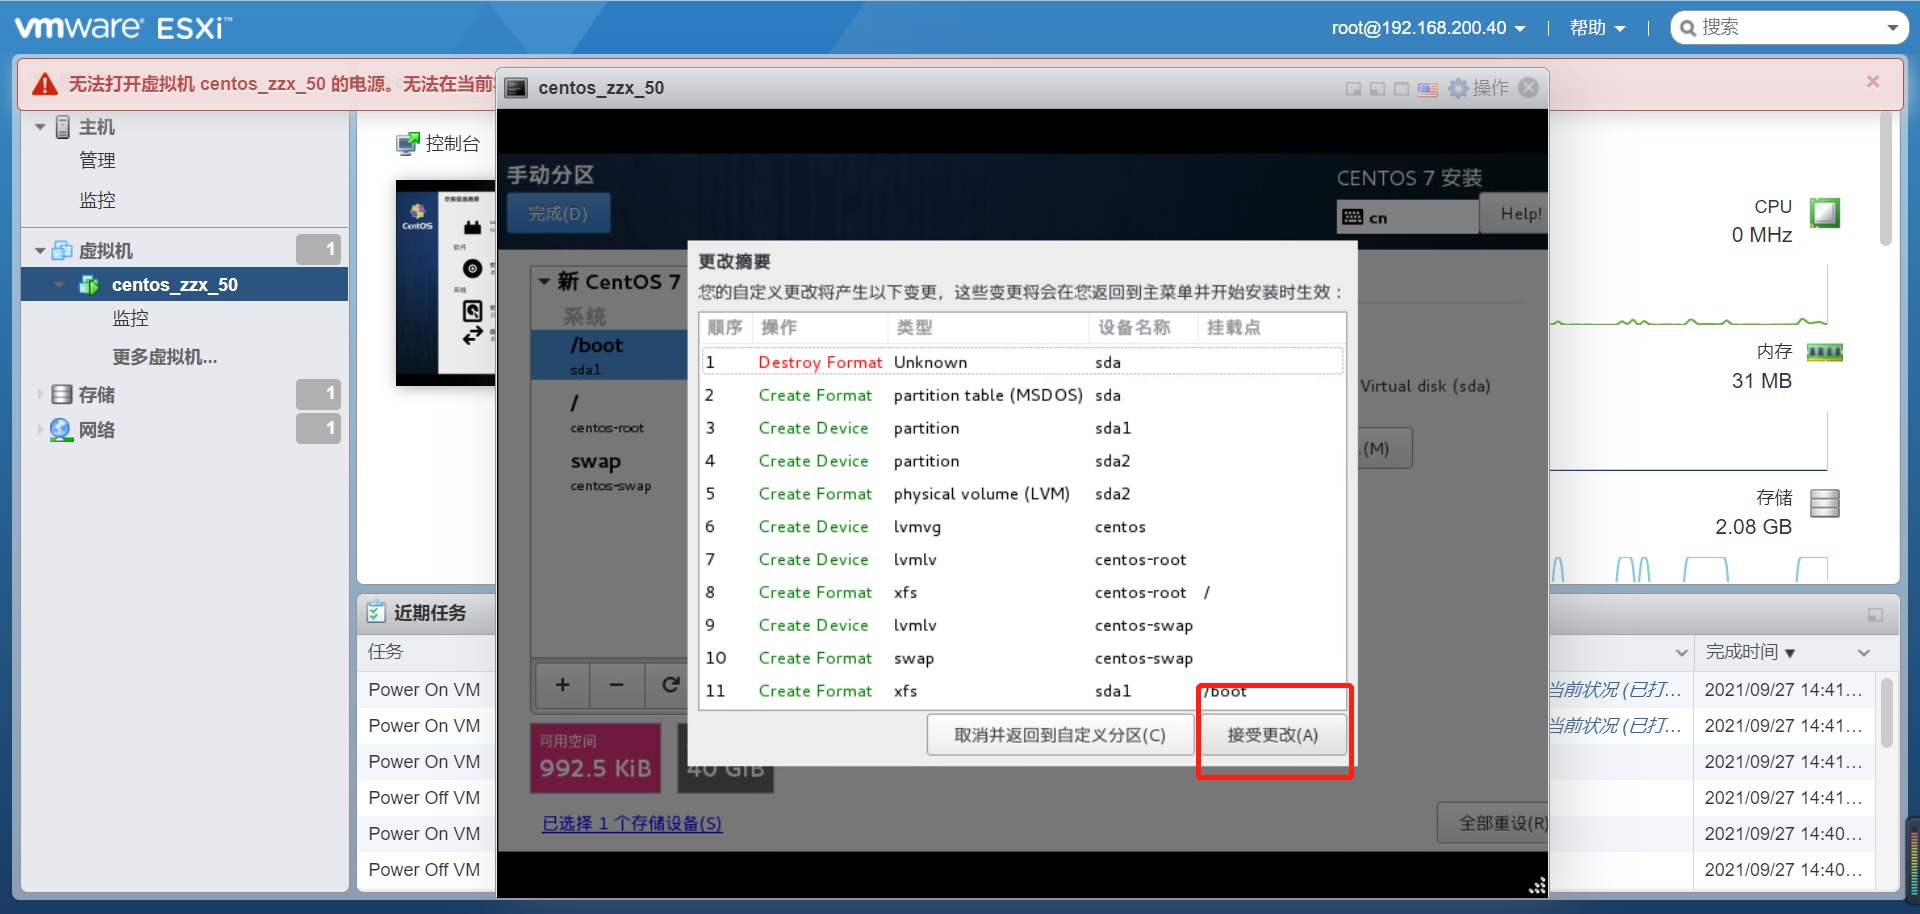Click the main panel vertical scrollbar
This screenshot has width=1920, height=914.
(x=1886, y=178)
